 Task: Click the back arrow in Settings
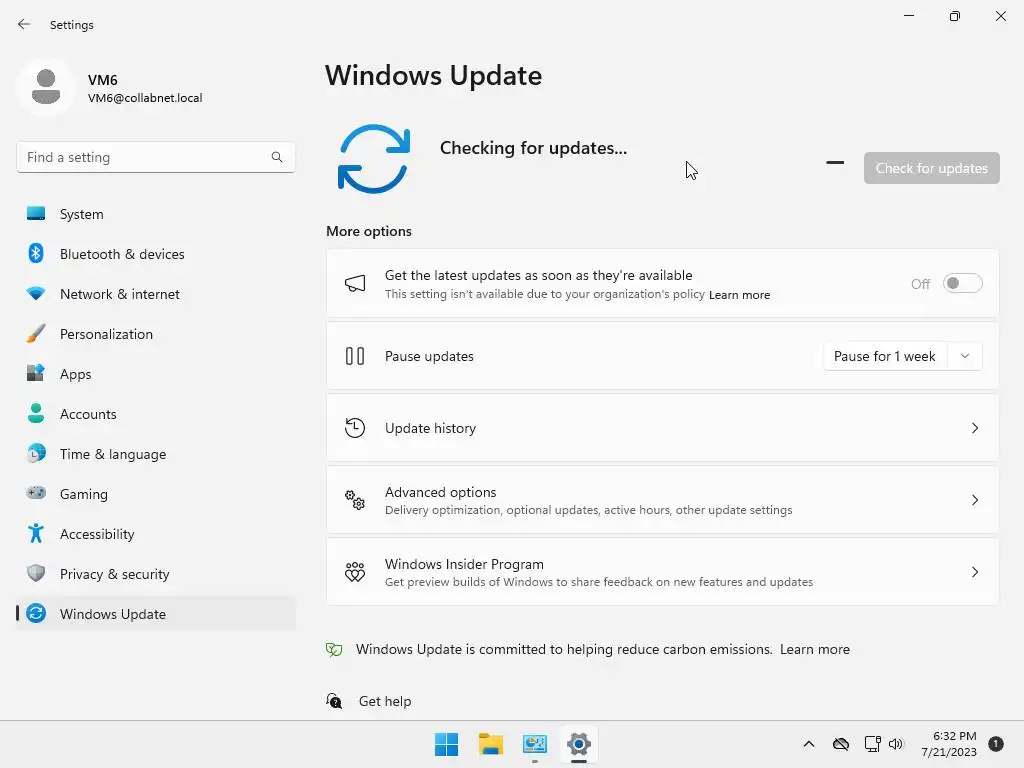24,24
